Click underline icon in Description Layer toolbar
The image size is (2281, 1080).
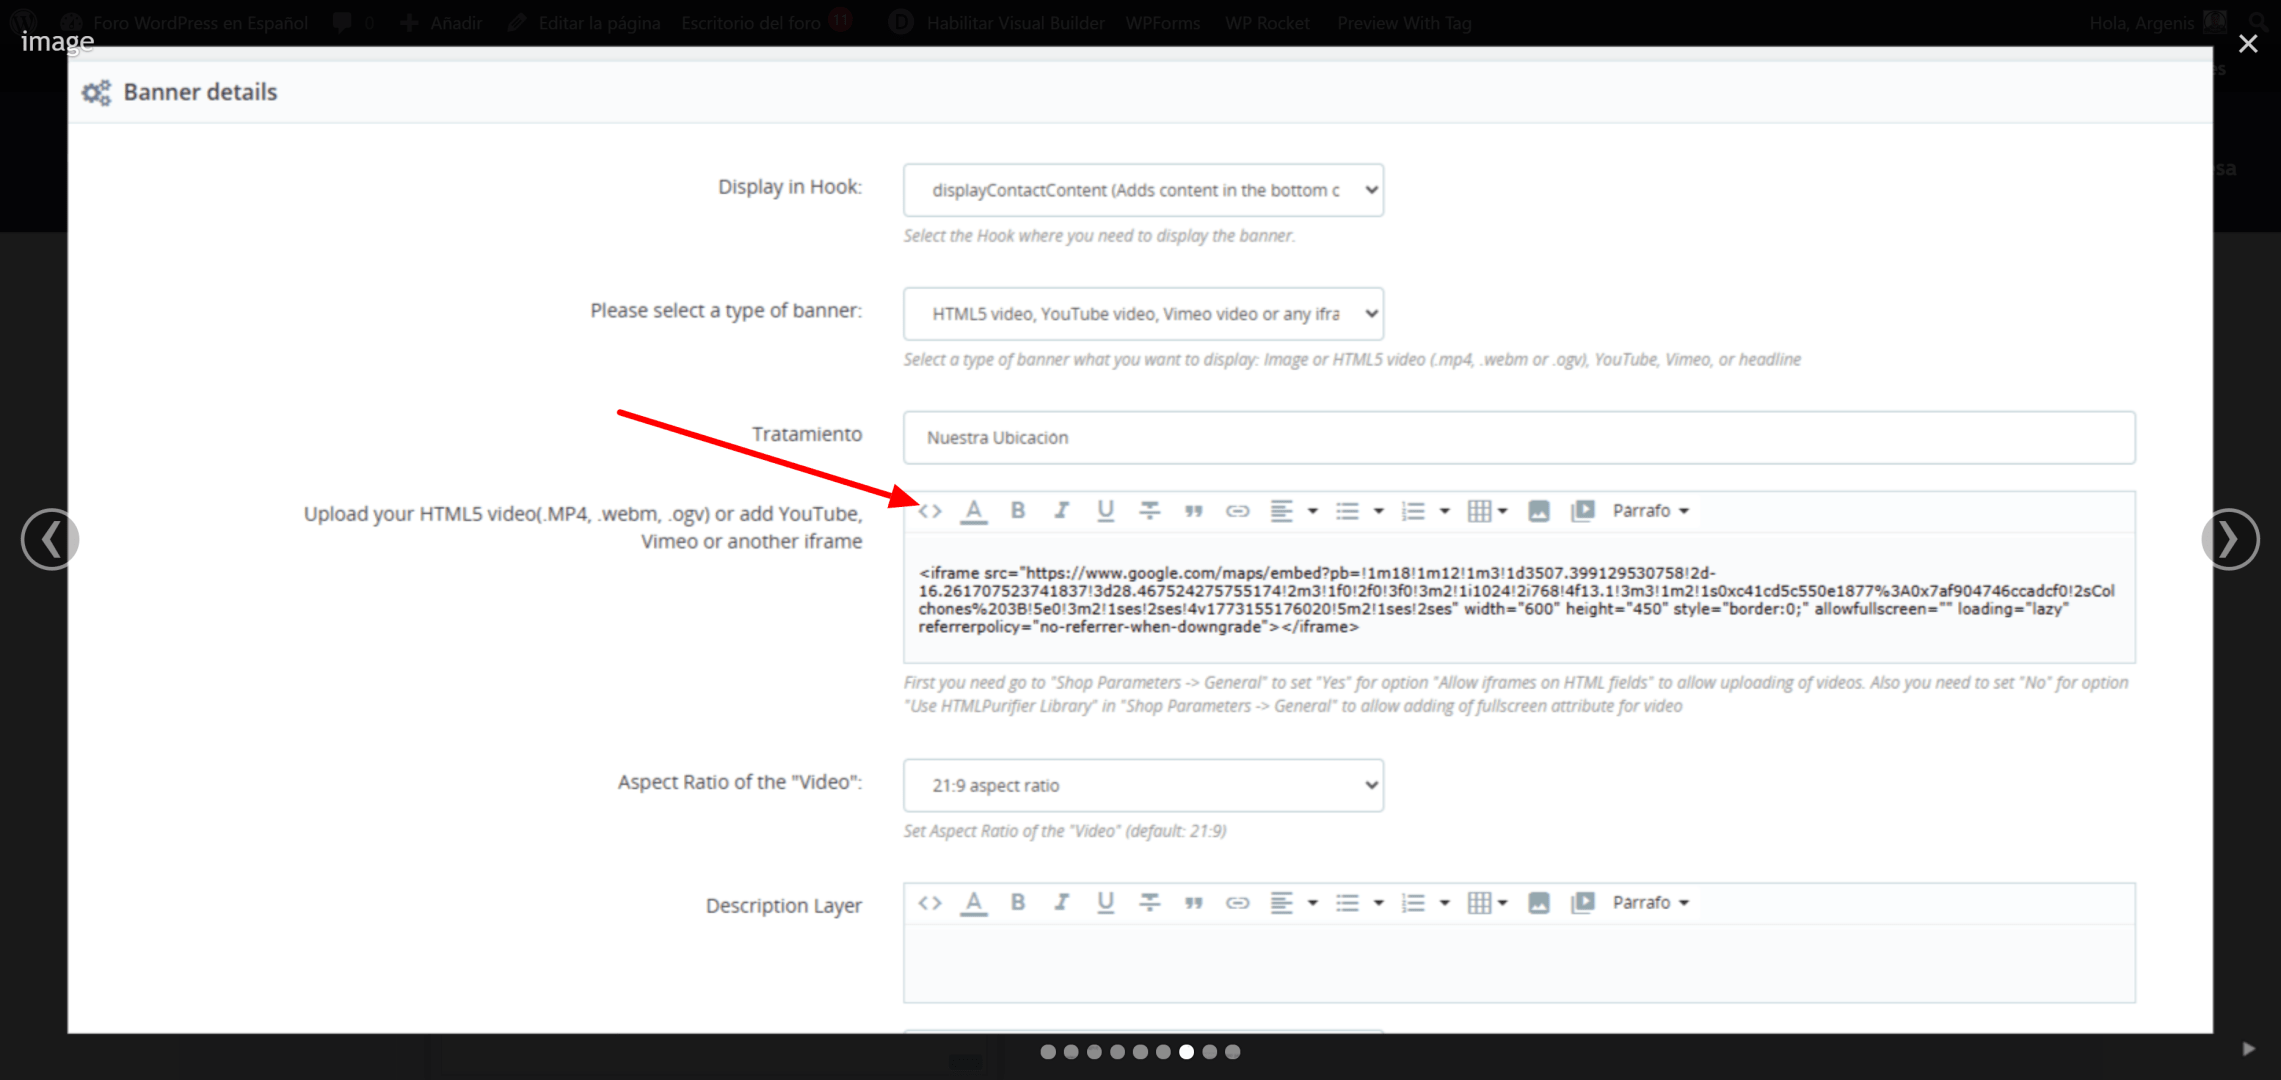[1105, 903]
